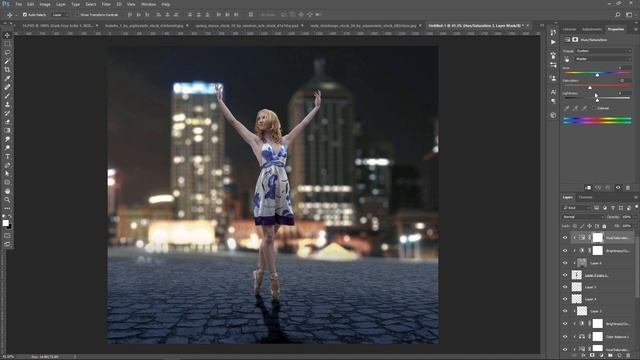Toggle visibility of Layer 3
The image size is (640, 360).
[x=565, y=311]
